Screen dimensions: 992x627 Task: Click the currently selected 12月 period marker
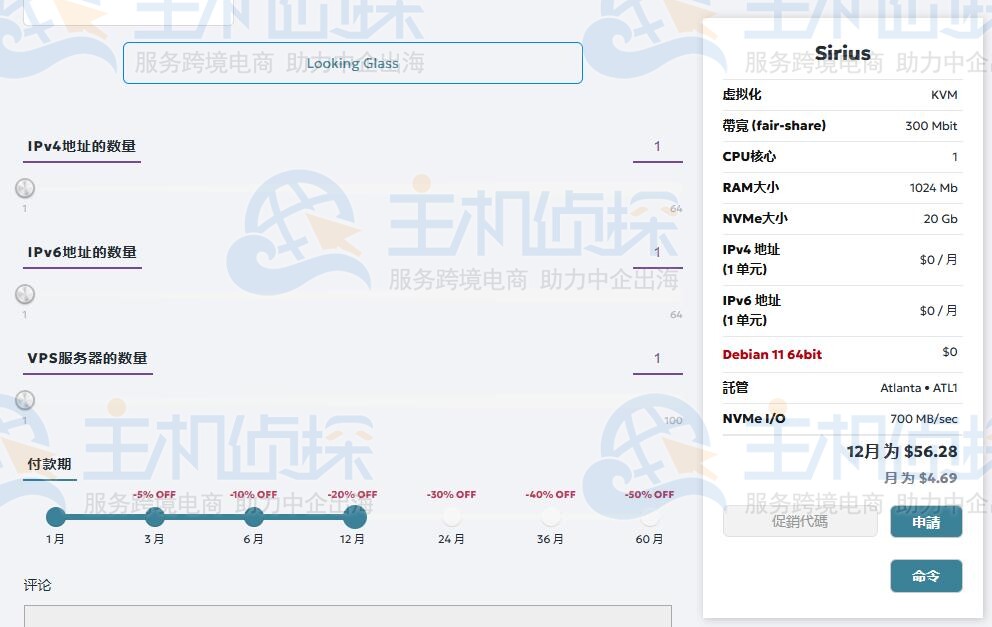353,517
